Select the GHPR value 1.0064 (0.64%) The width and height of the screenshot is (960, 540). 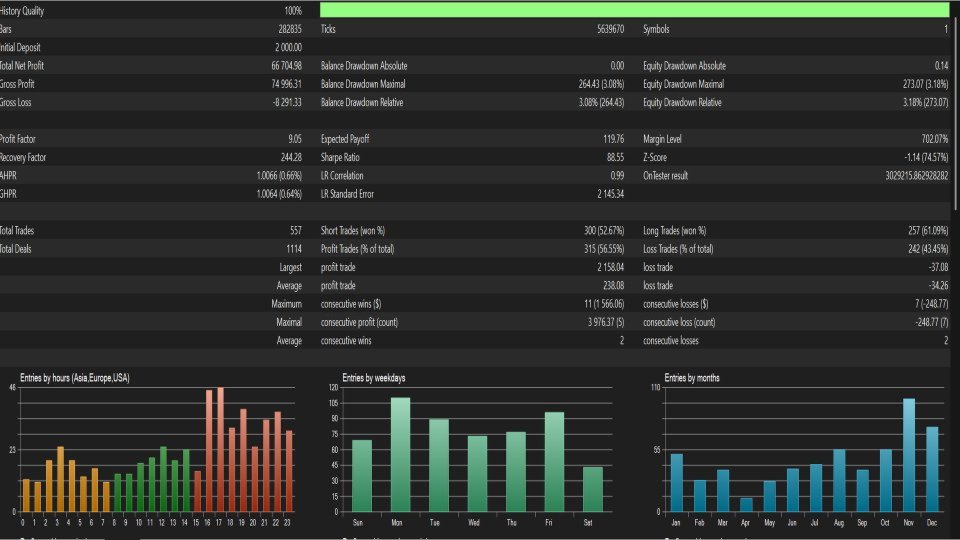[279, 194]
